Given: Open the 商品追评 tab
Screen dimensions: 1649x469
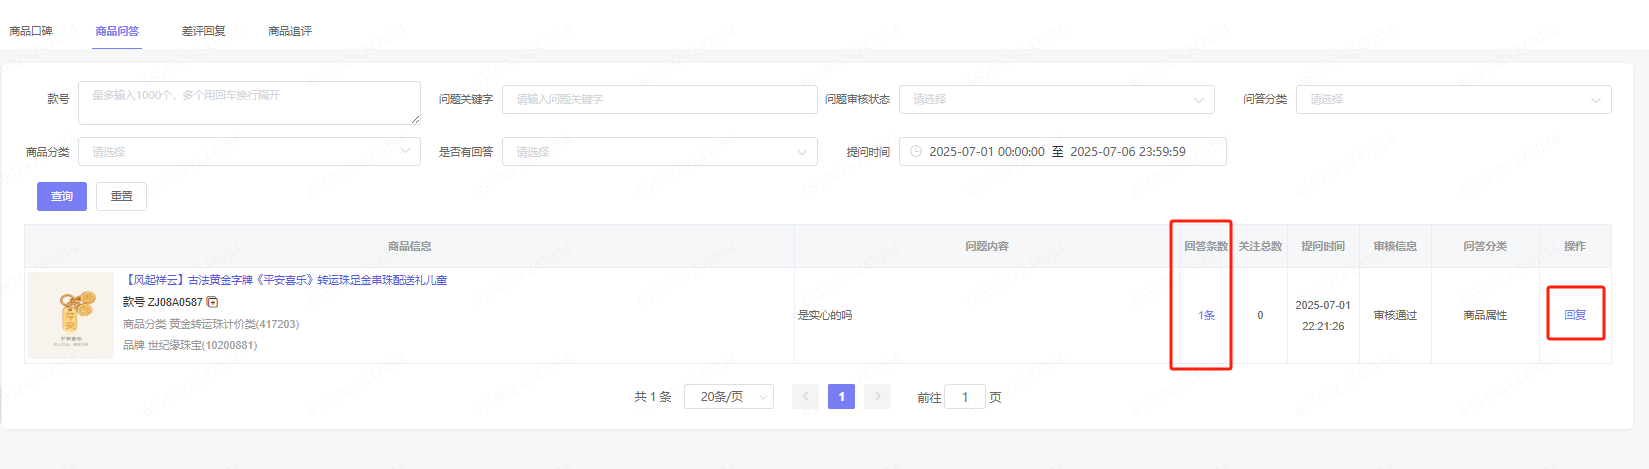Looking at the screenshot, I should pos(290,31).
